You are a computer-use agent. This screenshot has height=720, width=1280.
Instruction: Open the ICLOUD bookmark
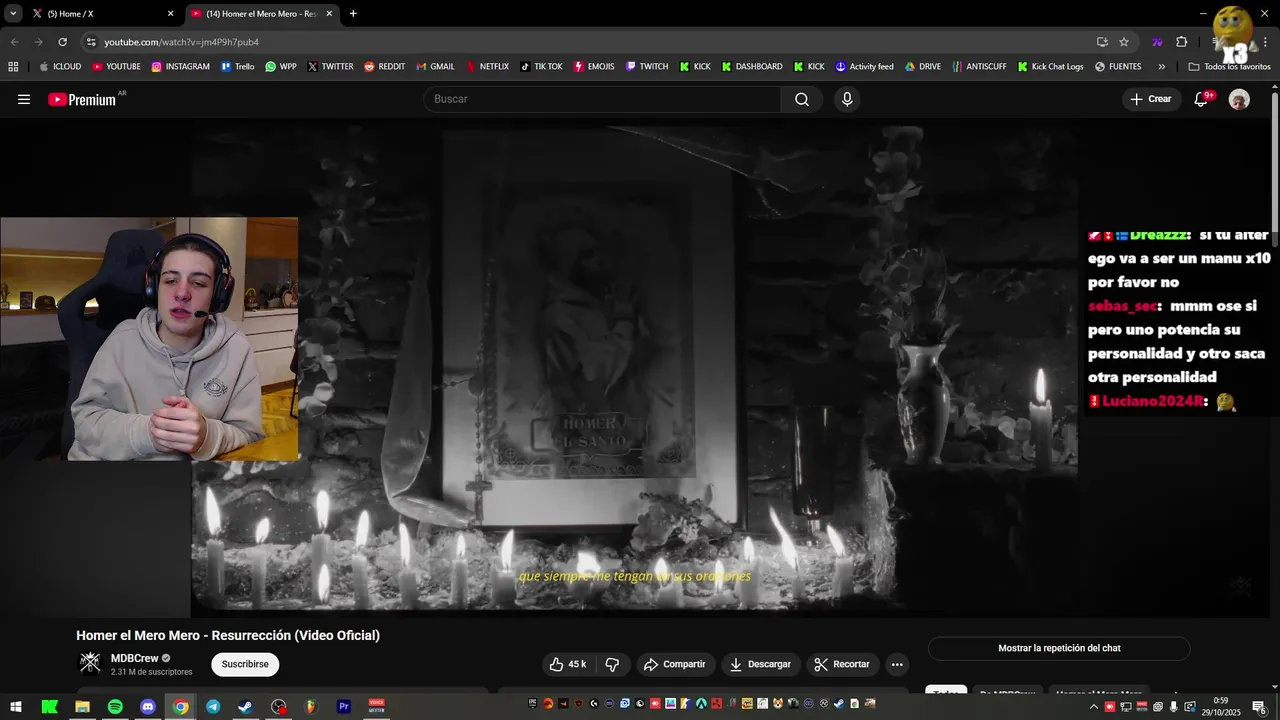[60, 67]
